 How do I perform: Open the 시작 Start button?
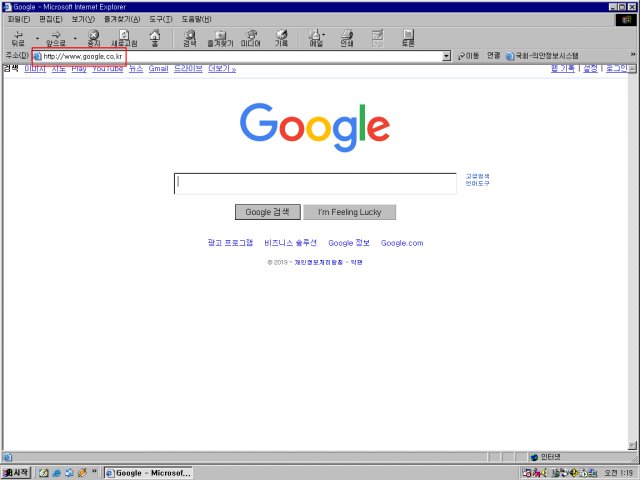click(16, 473)
